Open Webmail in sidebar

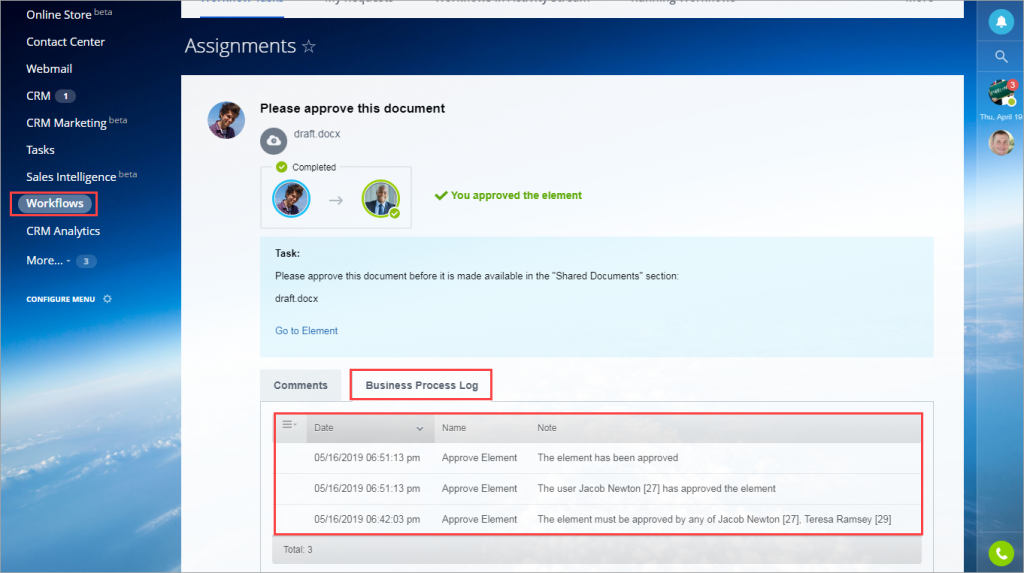tap(49, 69)
